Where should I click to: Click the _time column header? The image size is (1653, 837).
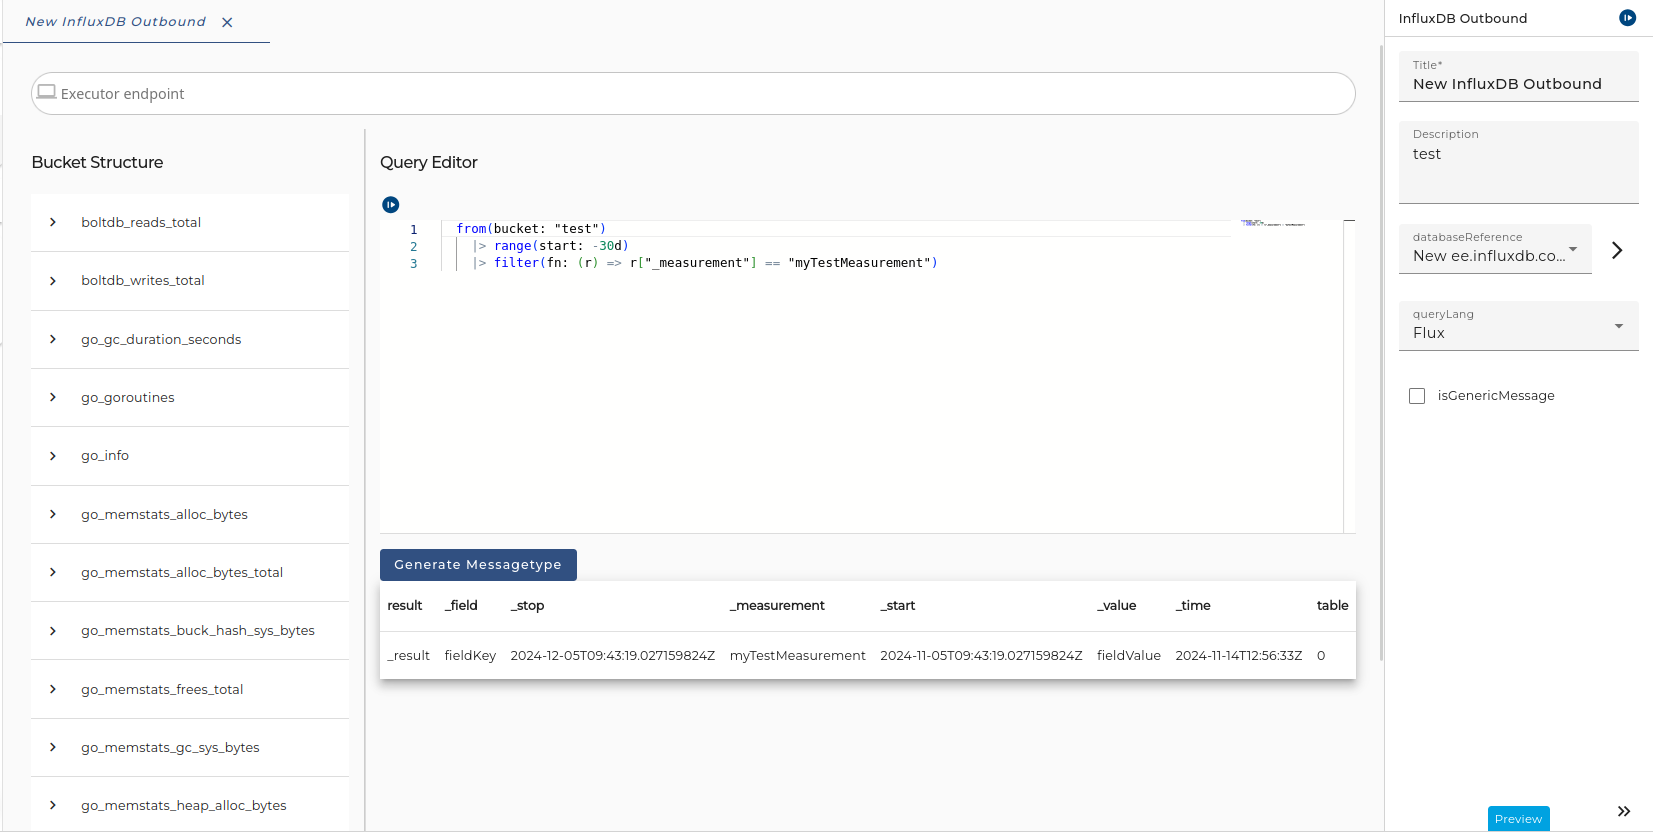[x=1193, y=606]
